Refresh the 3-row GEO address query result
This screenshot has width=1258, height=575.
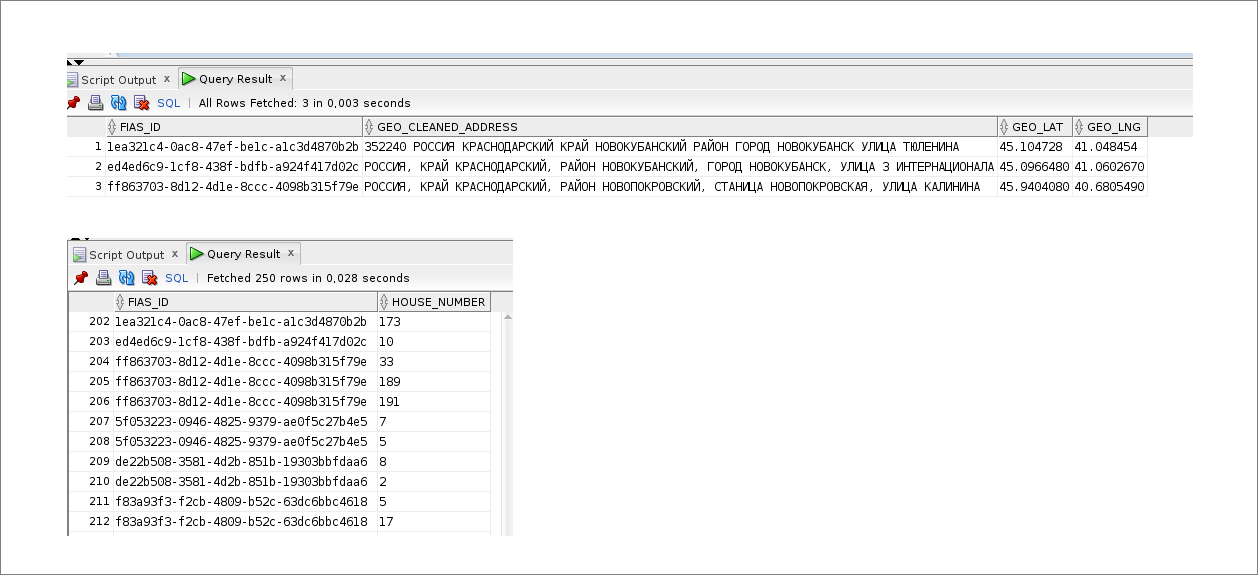(x=118, y=103)
